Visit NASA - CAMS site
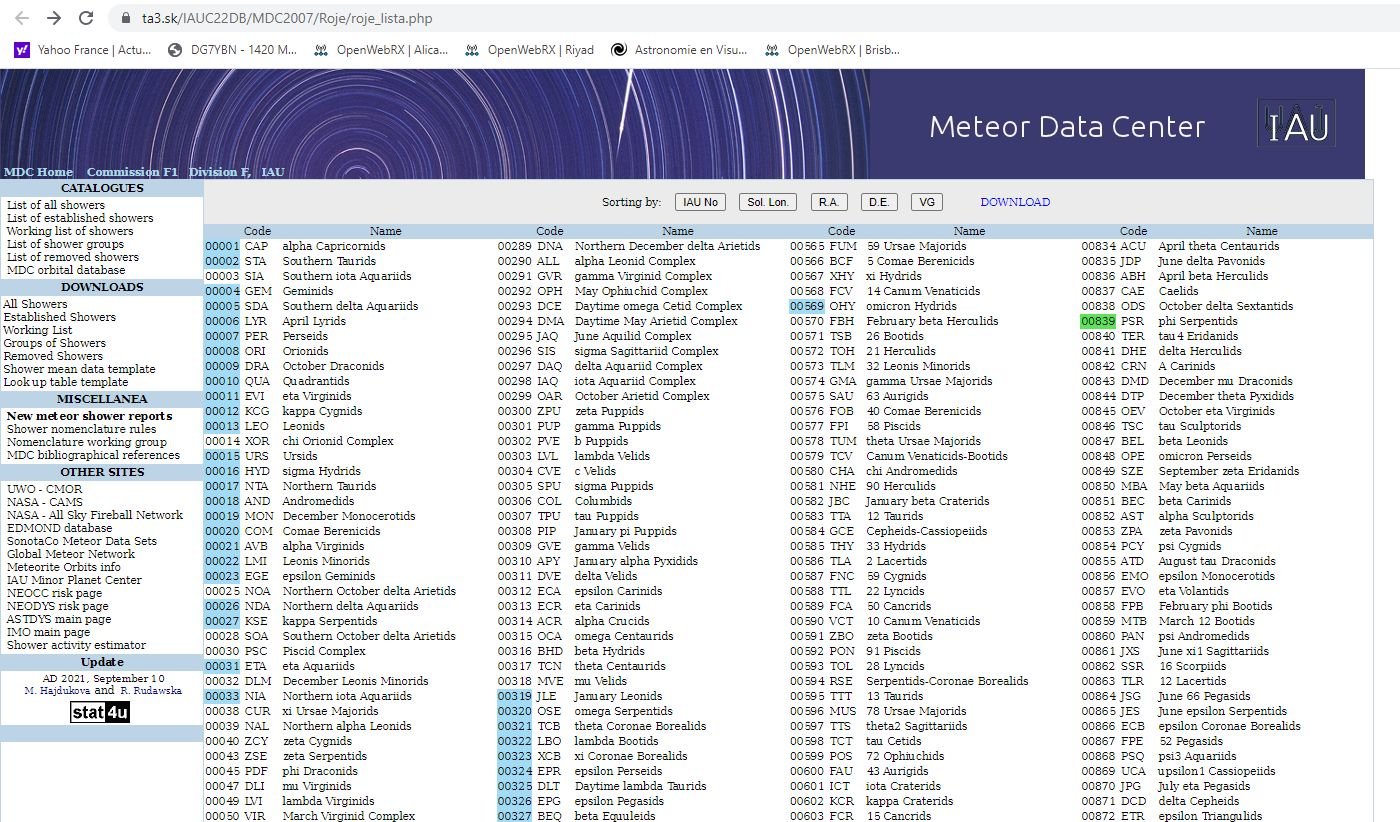Screen dimensions: 1400x822 (46, 502)
